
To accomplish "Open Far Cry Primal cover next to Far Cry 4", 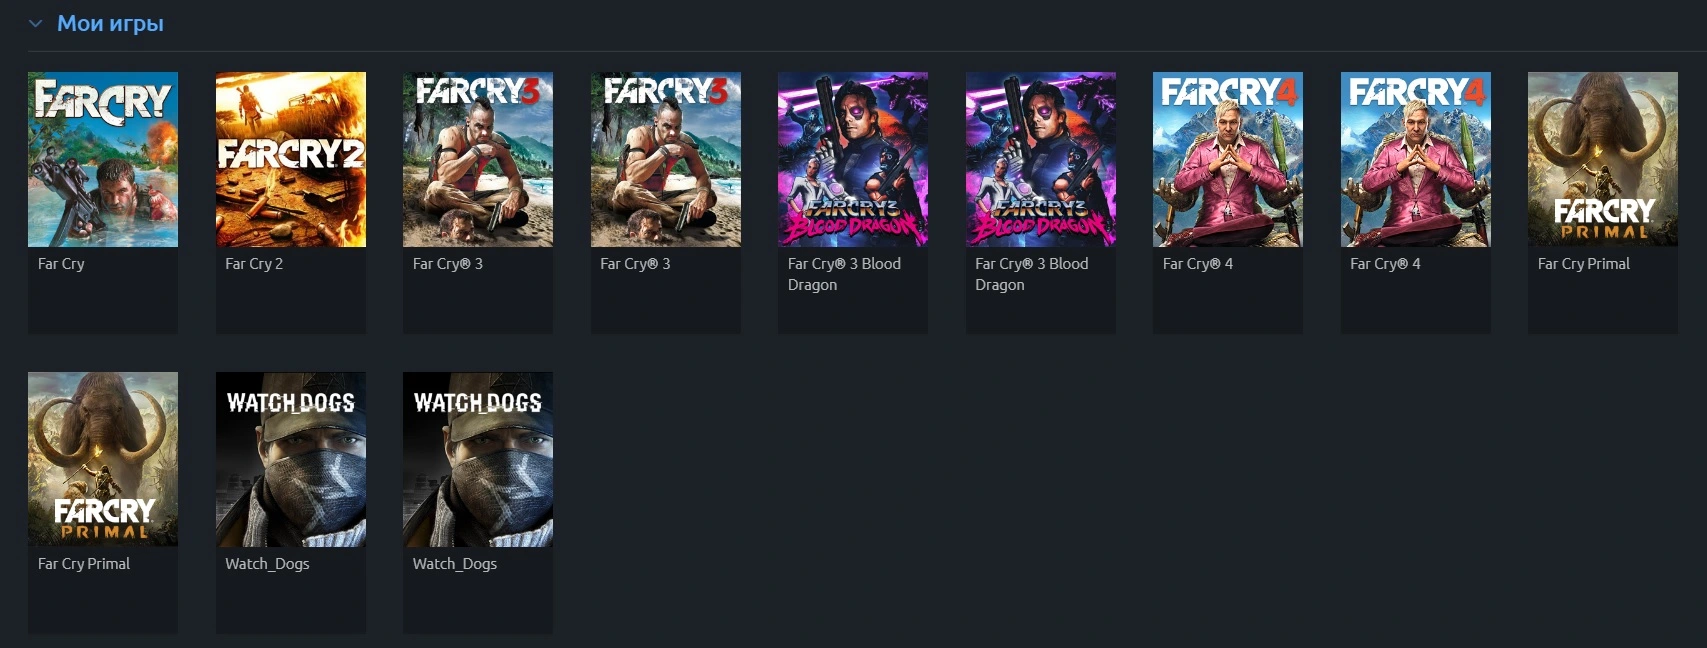I will pos(1603,159).
